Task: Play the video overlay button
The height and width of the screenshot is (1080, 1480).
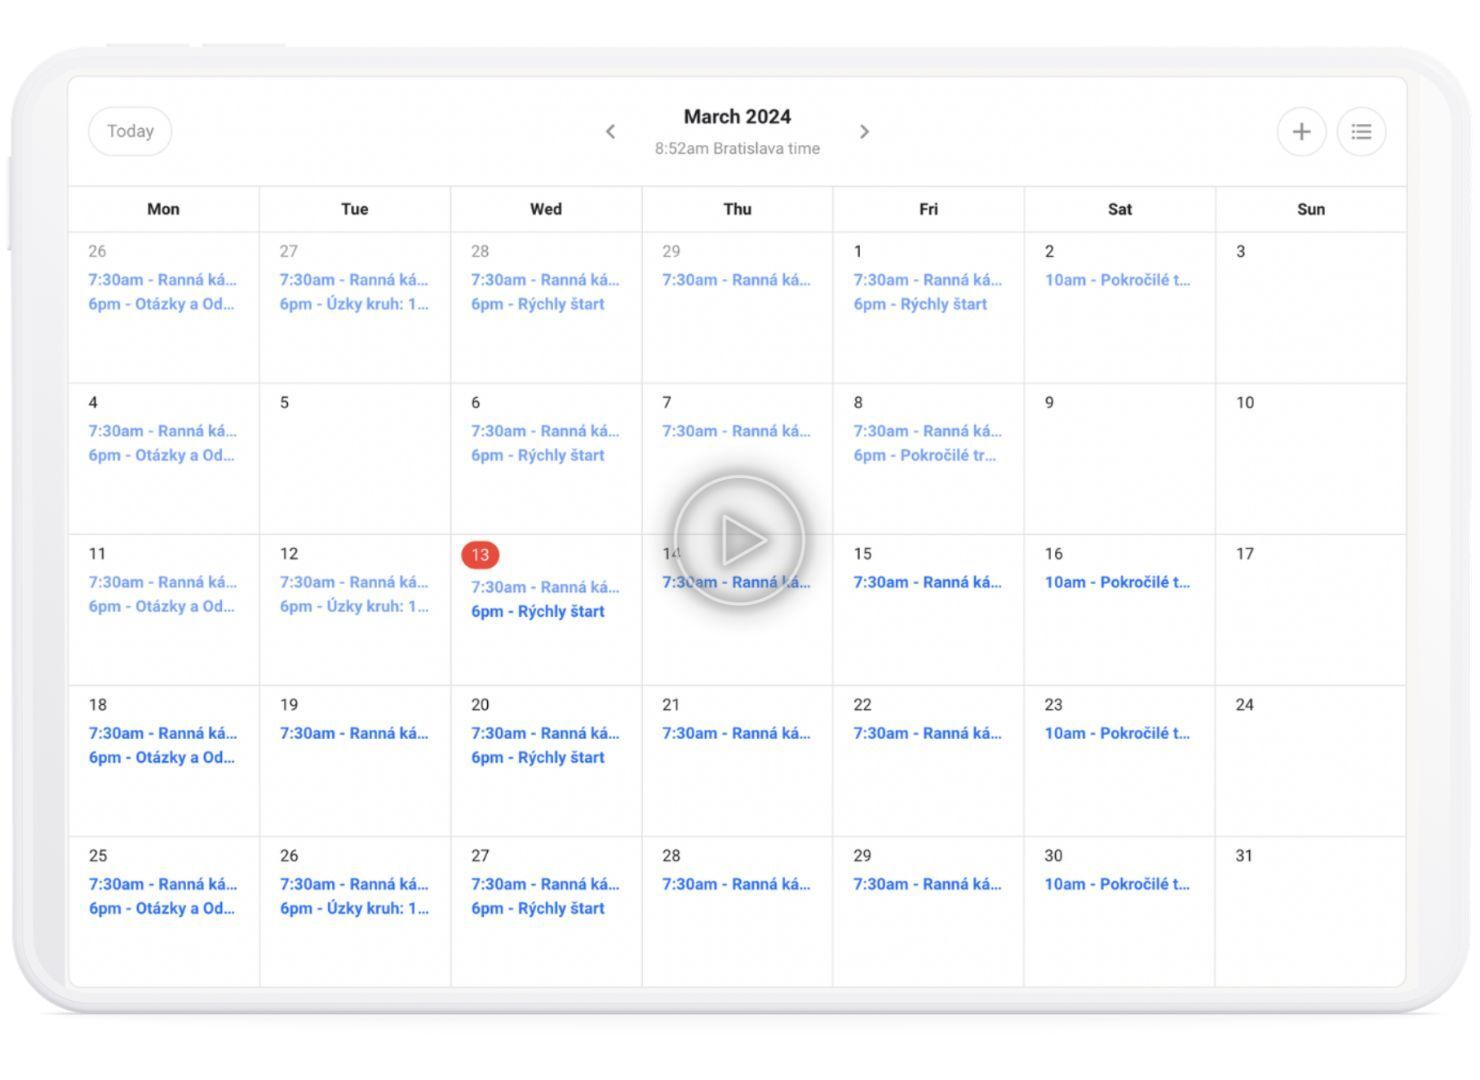Action: (739, 540)
